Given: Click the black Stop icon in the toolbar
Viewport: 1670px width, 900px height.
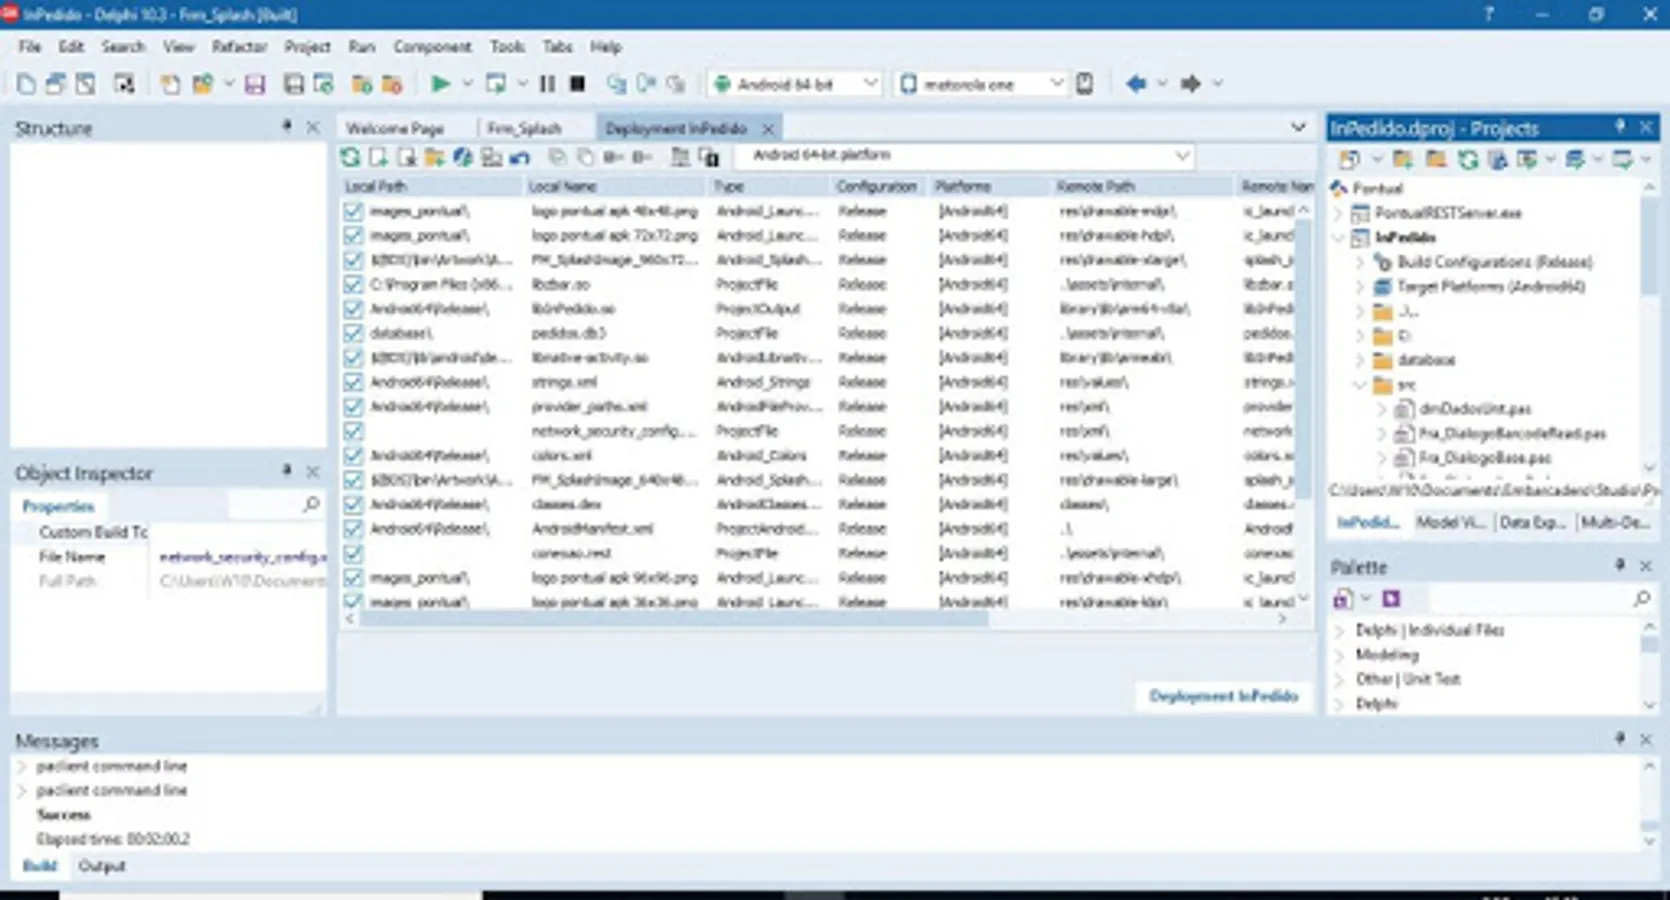Looking at the screenshot, I should point(577,84).
